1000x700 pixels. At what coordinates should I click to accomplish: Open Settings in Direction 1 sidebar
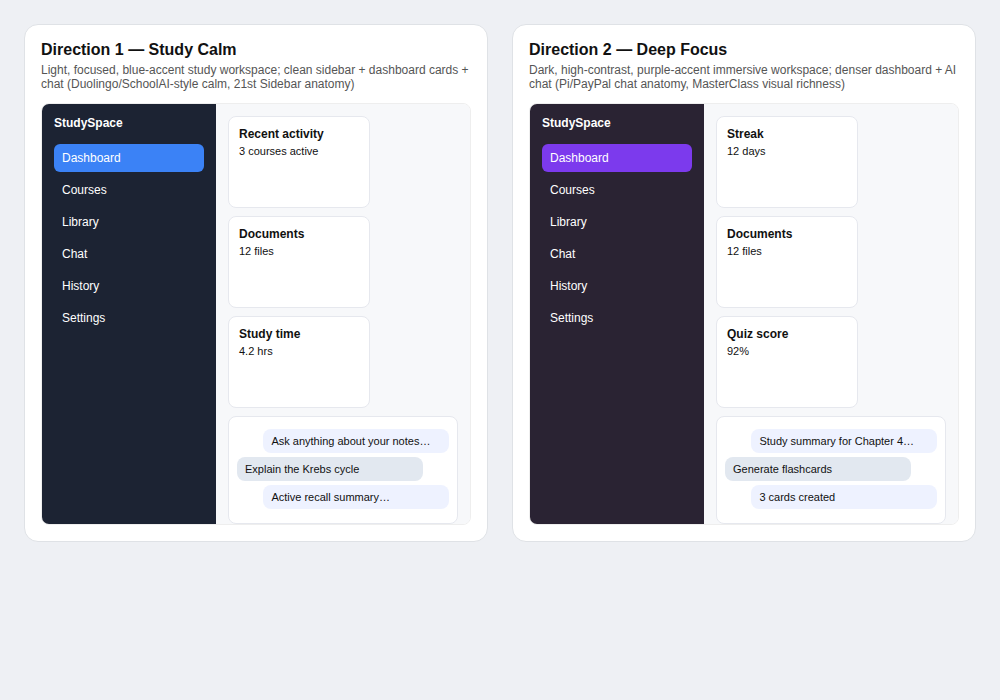129,317
